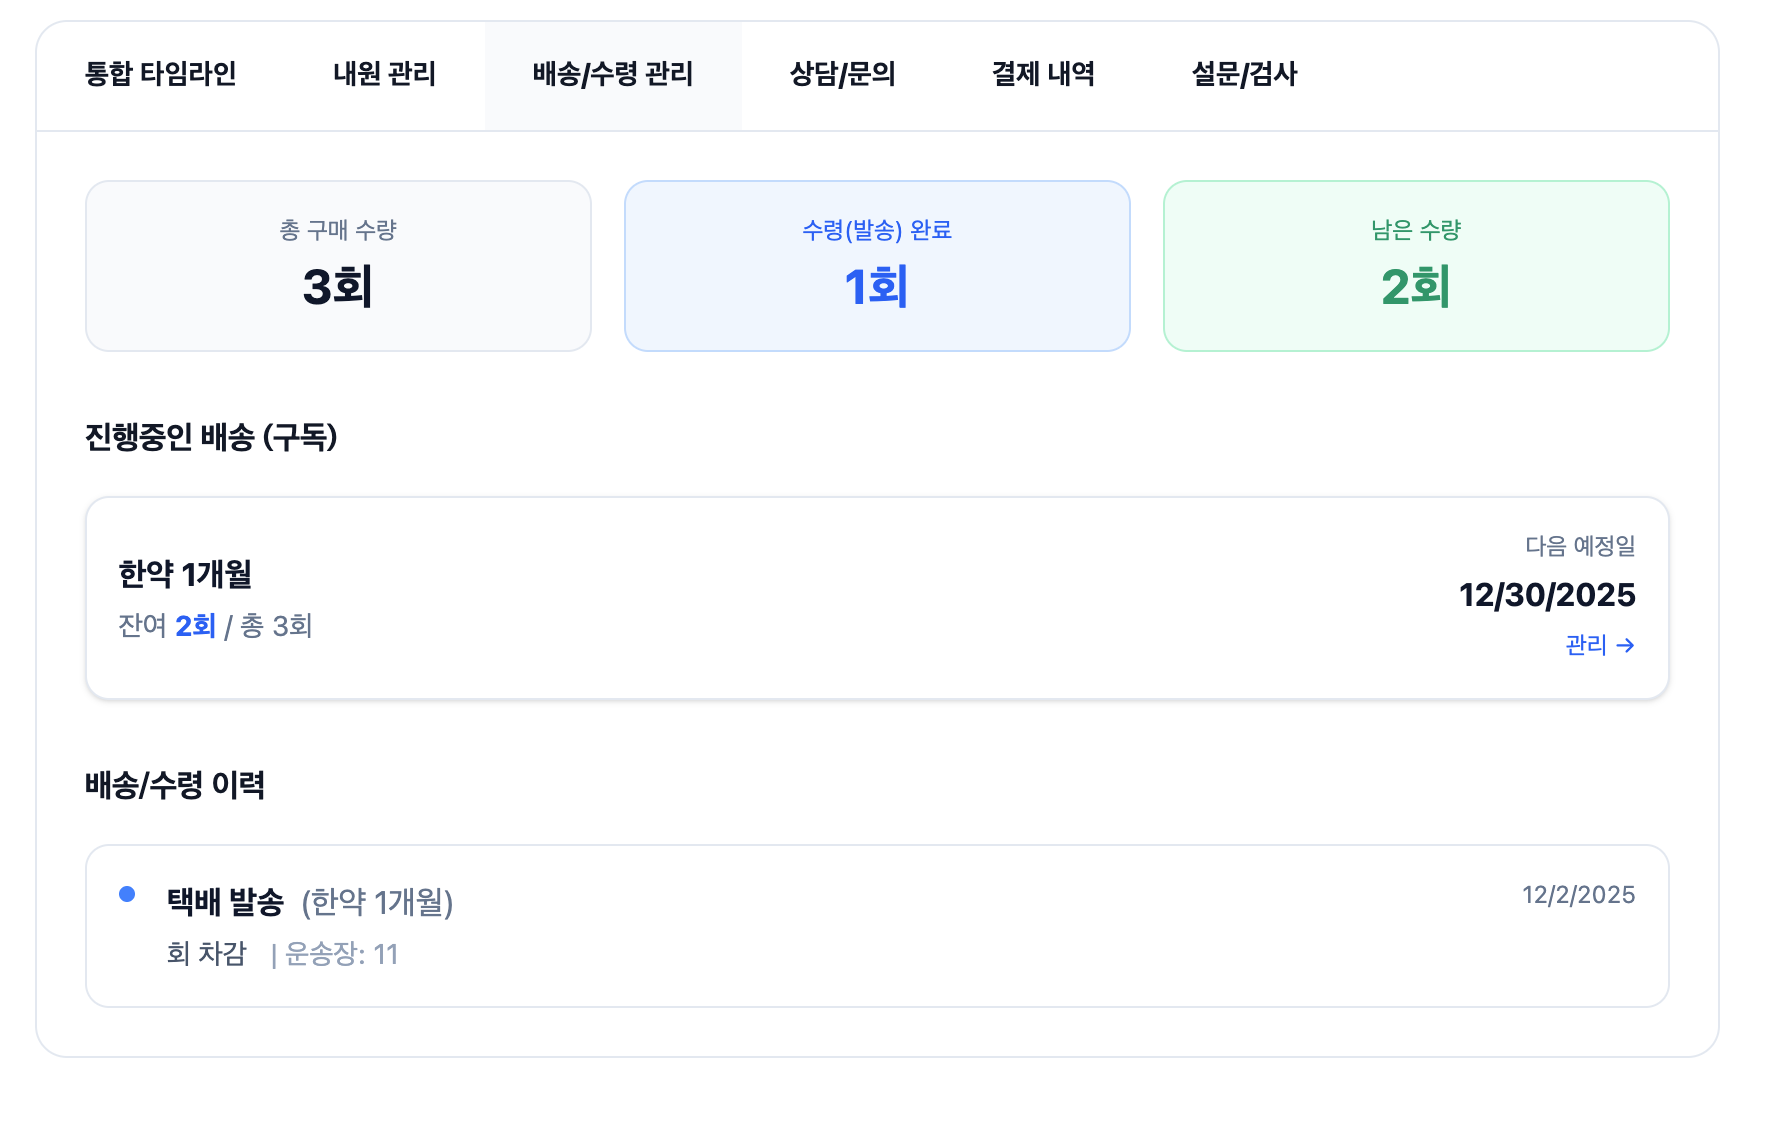1766x1126 pixels.
Task: Click the 남은 수량 2회 card
Action: pyautogui.click(x=1416, y=266)
